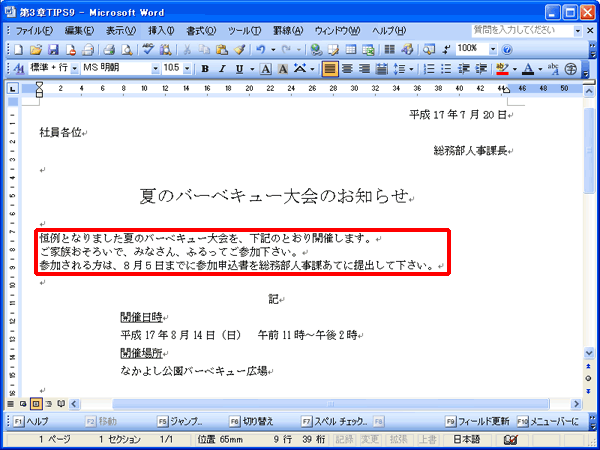Open the 挿入(I) menu
The width and height of the screenshot is (600, 450).
tap(161, 31)
